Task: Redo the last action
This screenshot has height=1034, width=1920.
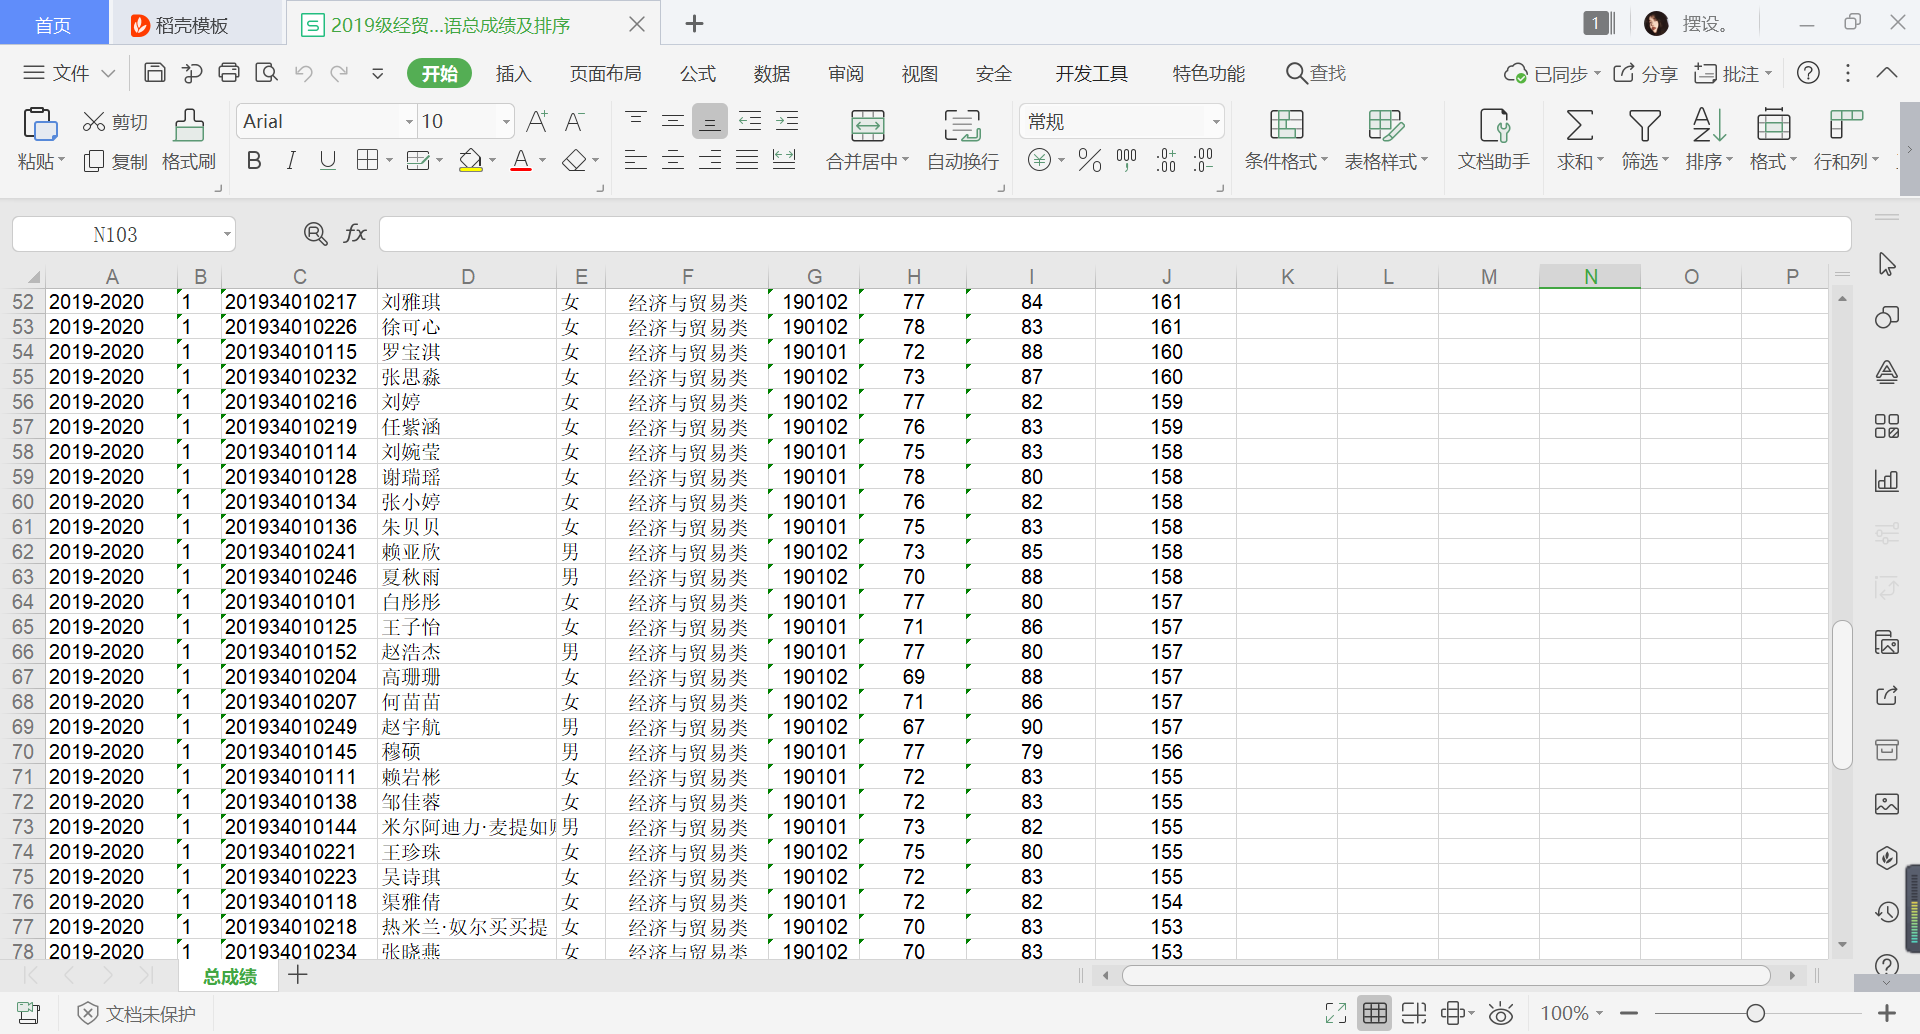Action: (x=340, y=73)
